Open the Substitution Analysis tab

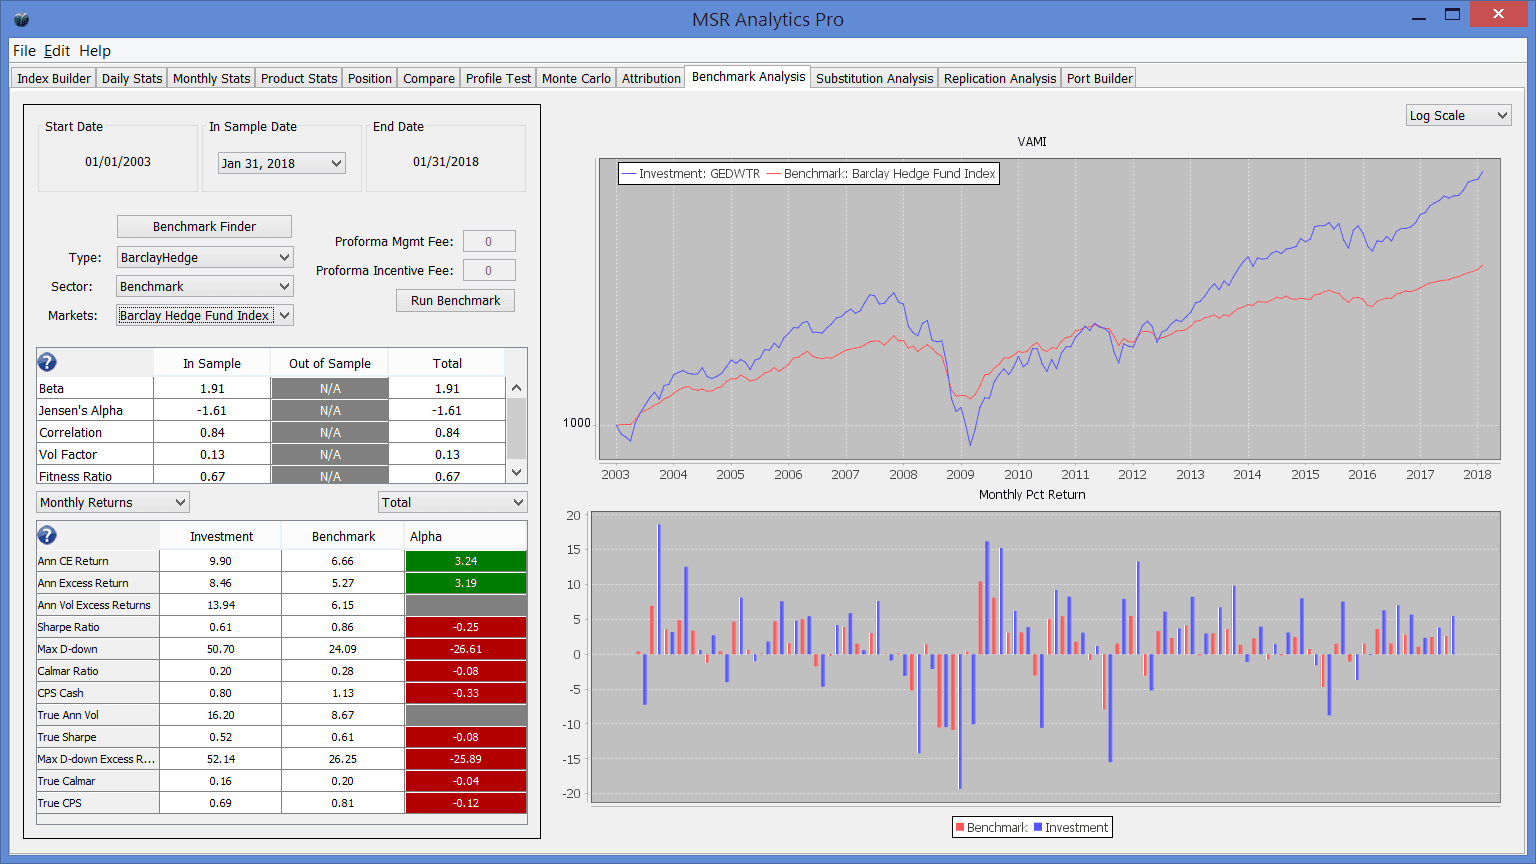click(874, 78)
